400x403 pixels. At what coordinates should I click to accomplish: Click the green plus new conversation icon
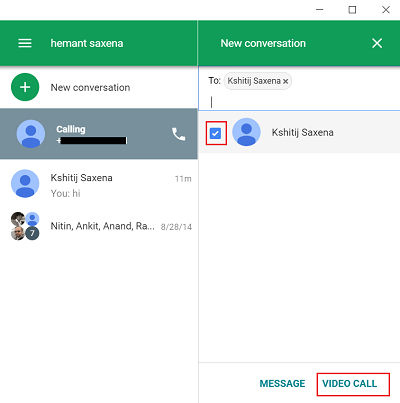pos(25,87)
